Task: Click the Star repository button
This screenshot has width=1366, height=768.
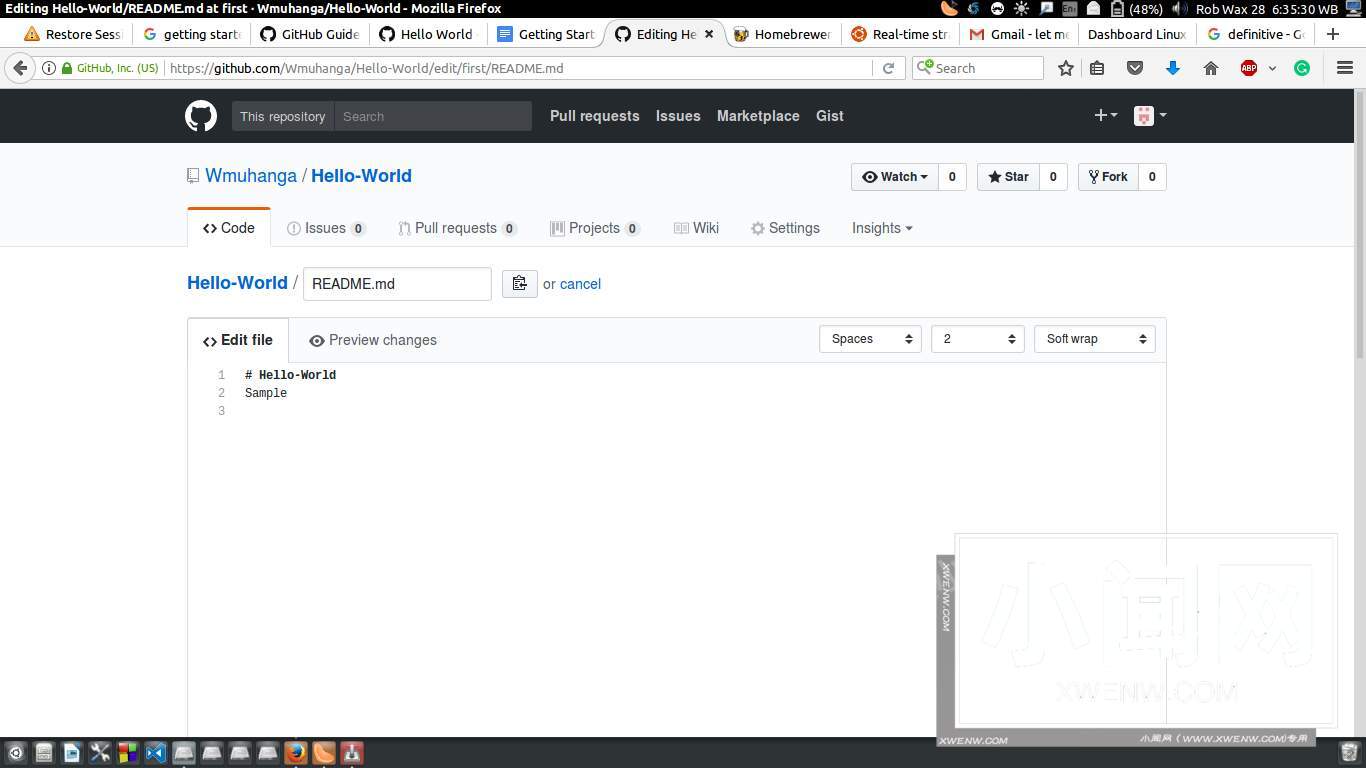Action: [1008, 177]
